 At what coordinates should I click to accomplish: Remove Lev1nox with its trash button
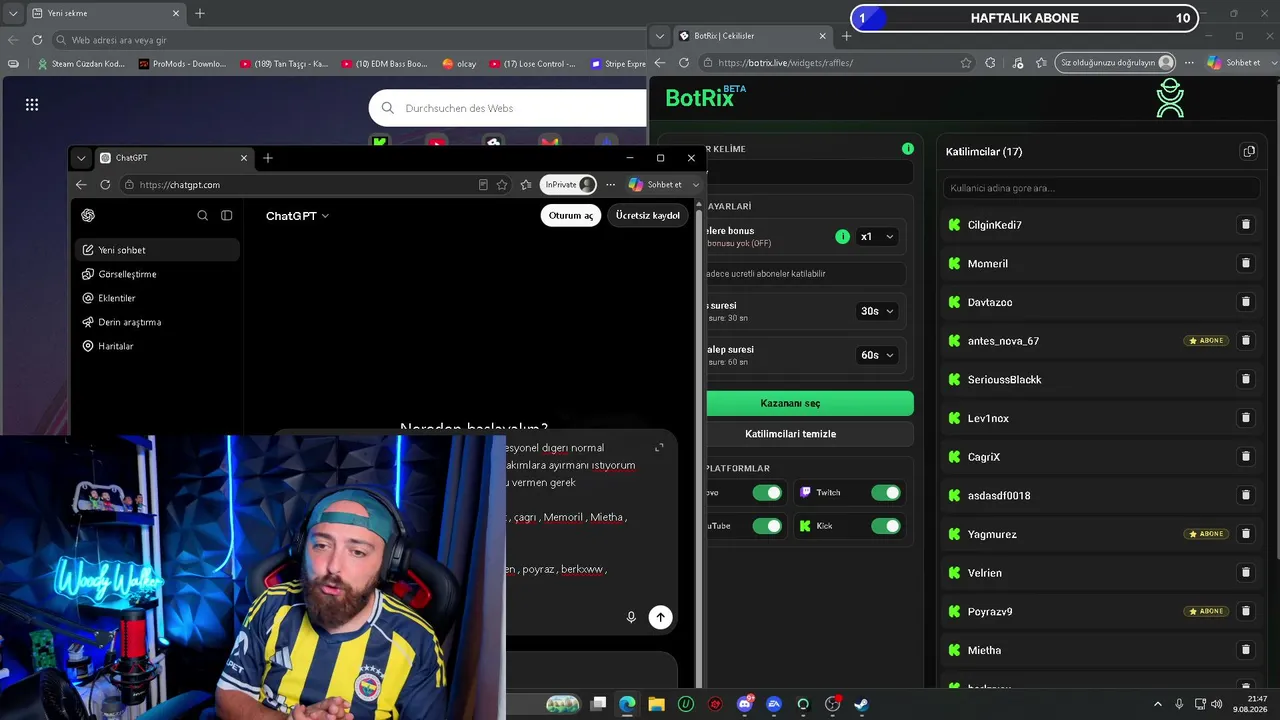tap(1245, 418)
